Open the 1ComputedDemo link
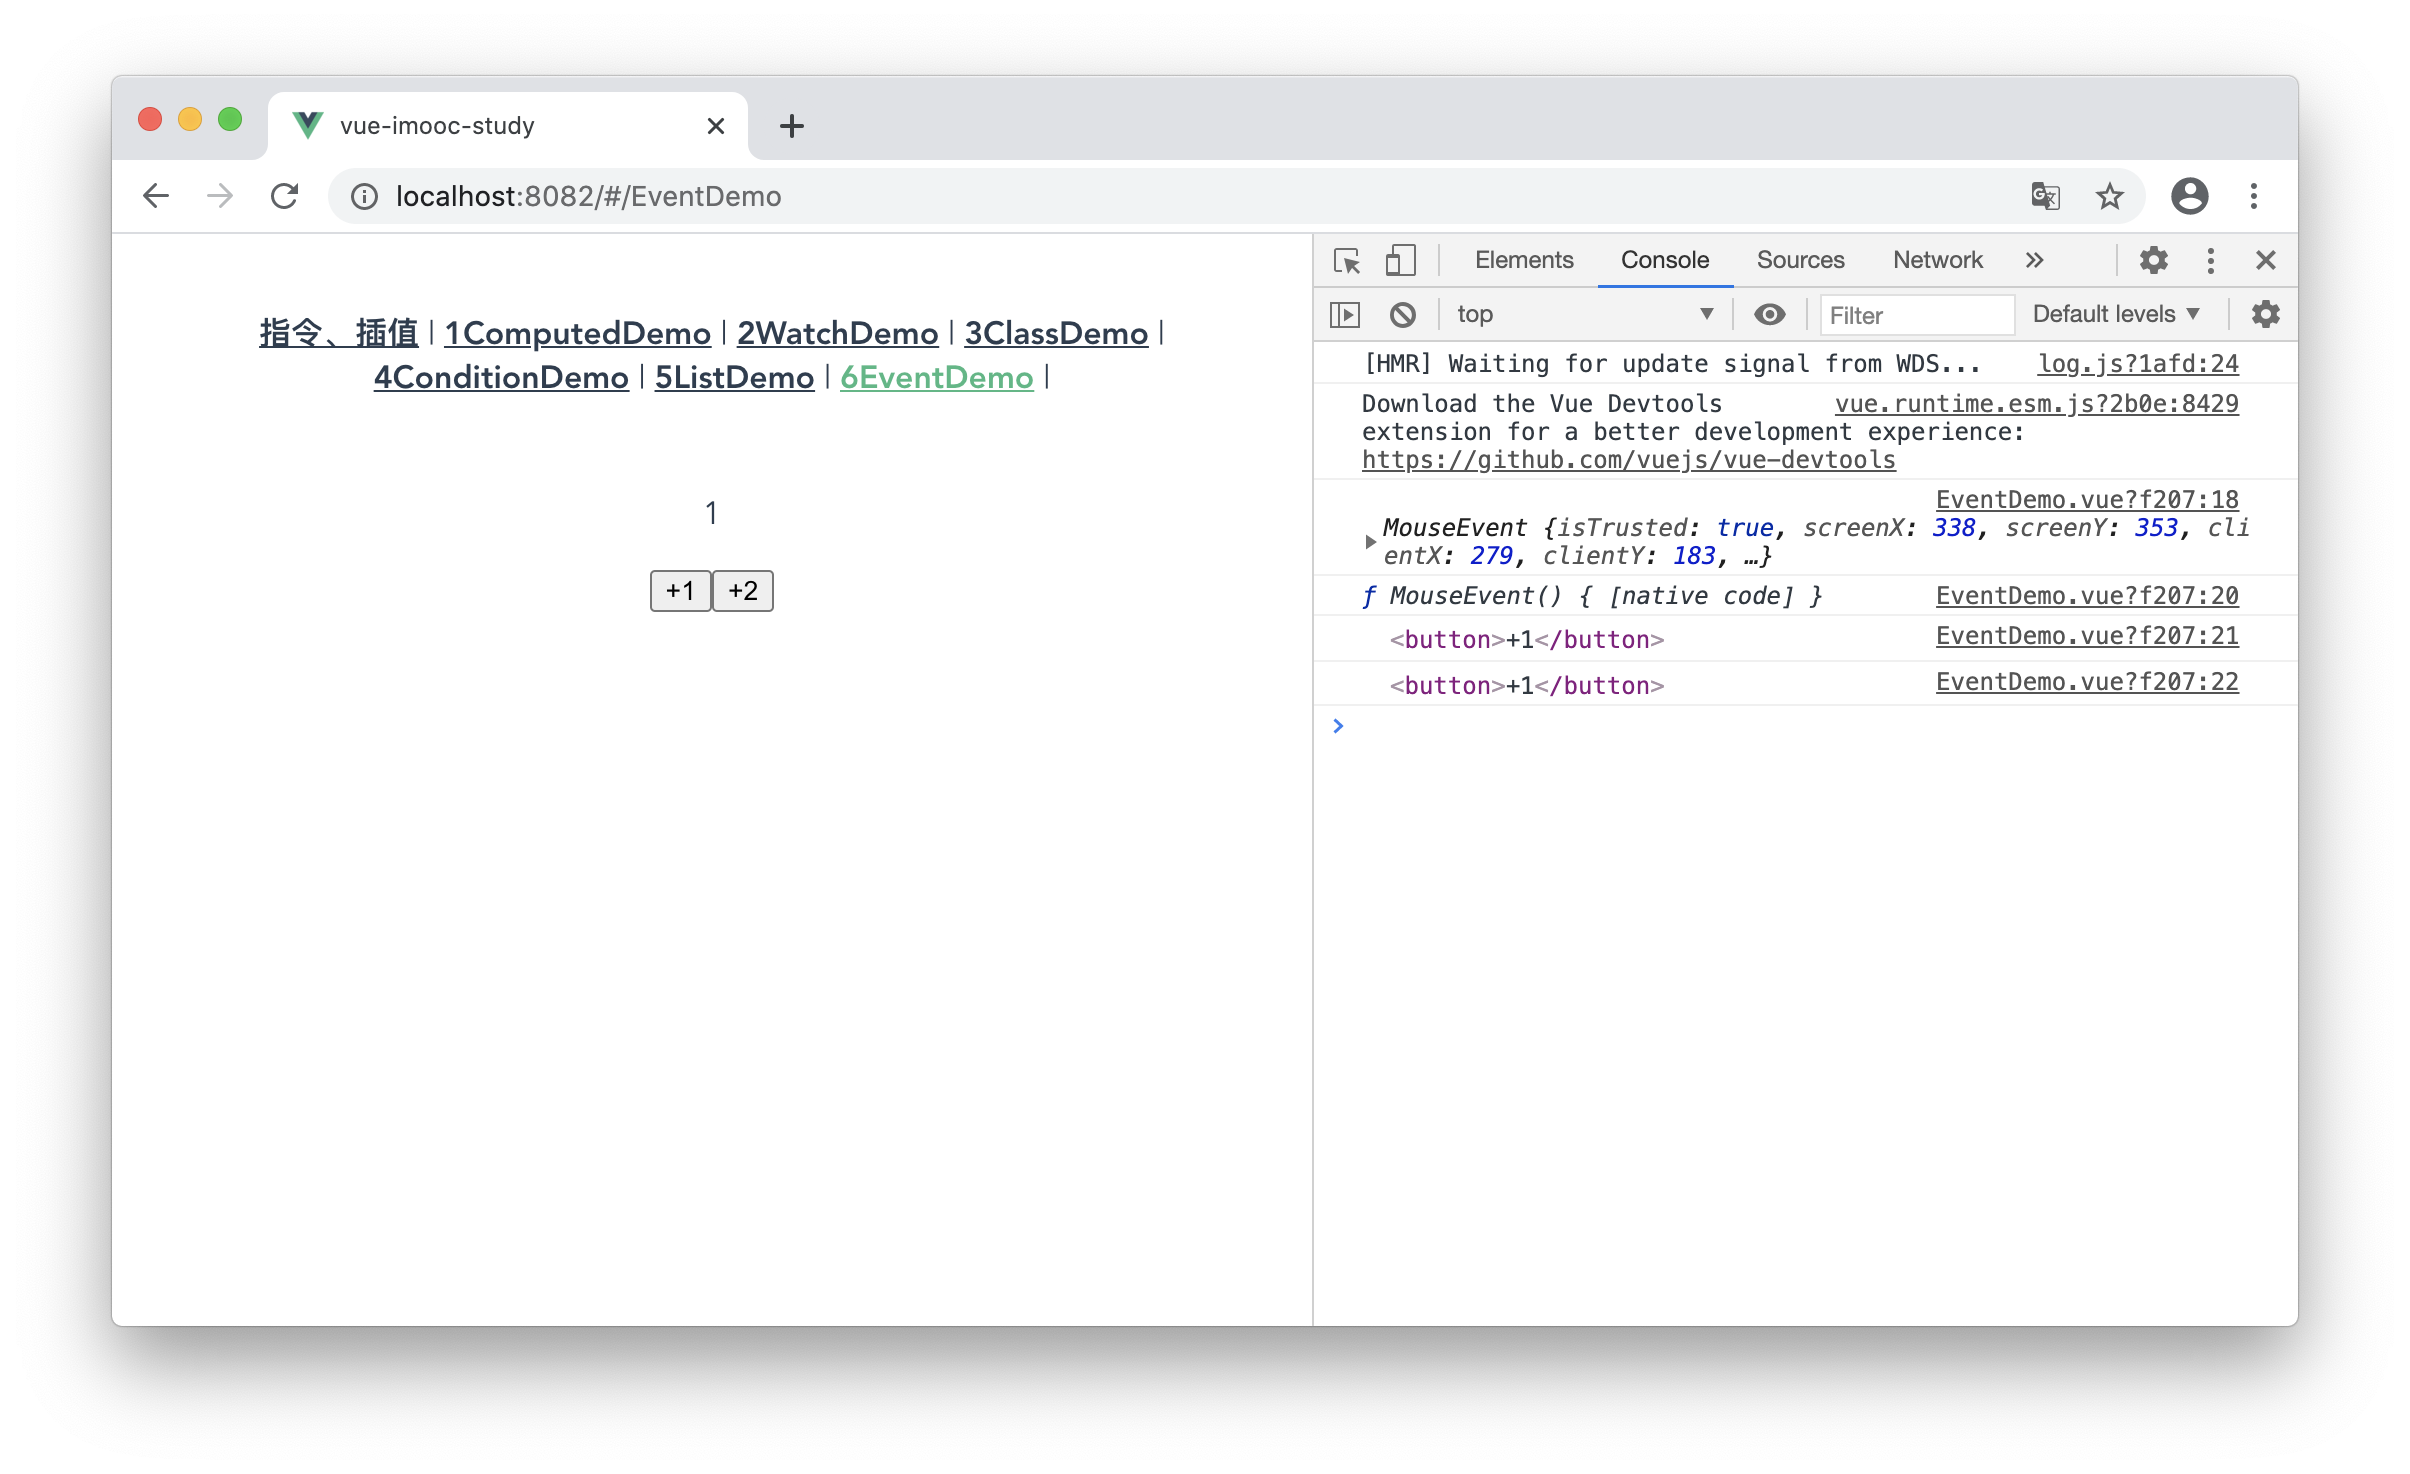Image resolution: width=2410 pixels, height=1474 pixels. click(578, 333)
